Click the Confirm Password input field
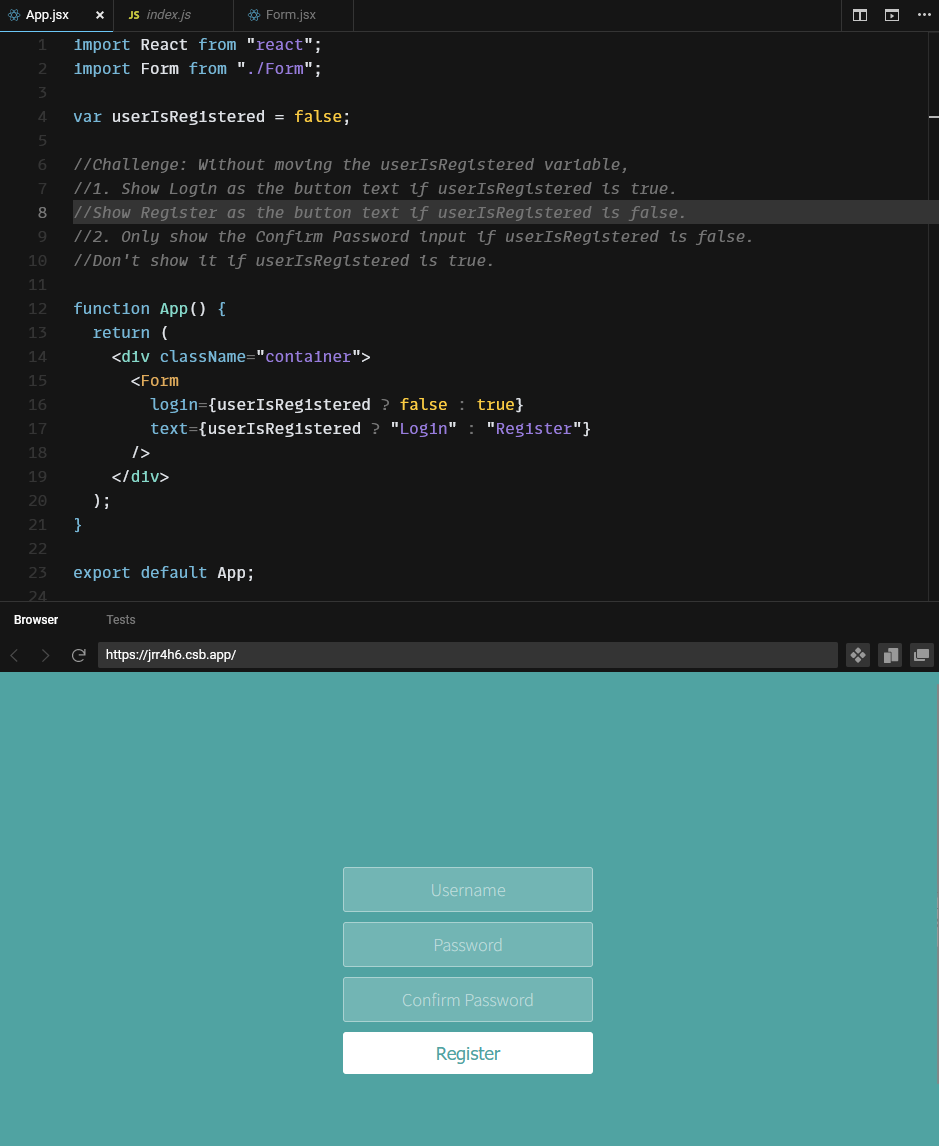 pyautogui.click(x=467, y=999)
